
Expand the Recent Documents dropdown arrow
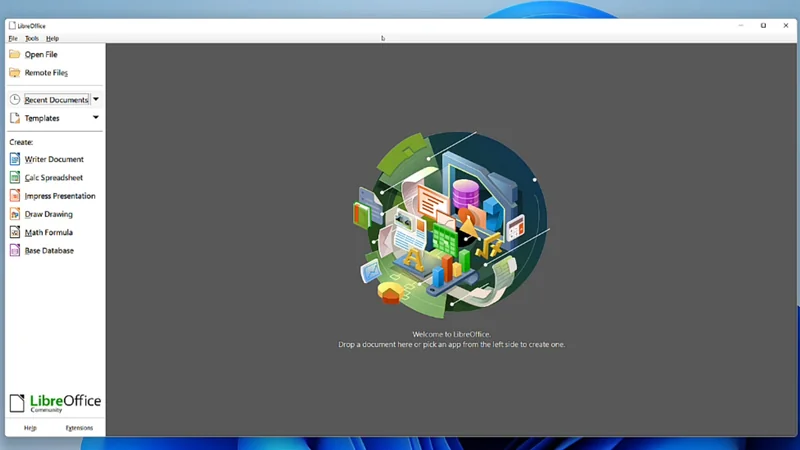pos(96,100)
